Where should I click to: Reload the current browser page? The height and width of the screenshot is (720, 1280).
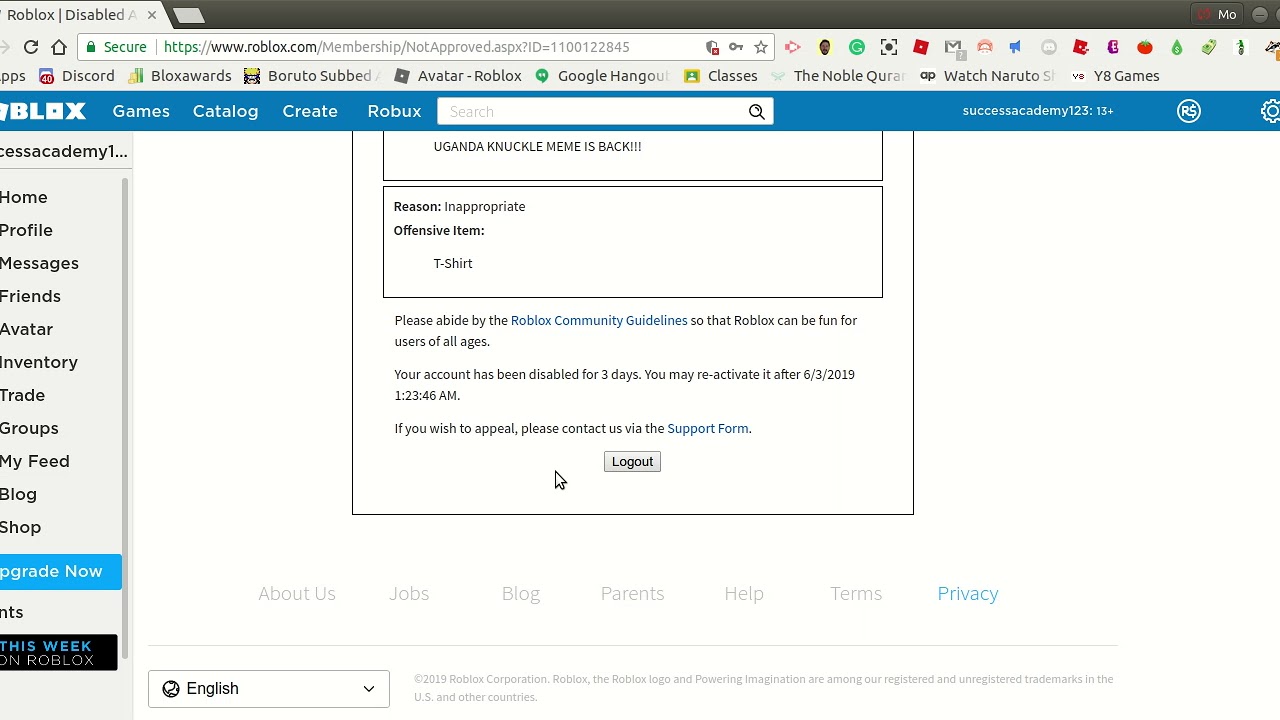click(31, 47)
